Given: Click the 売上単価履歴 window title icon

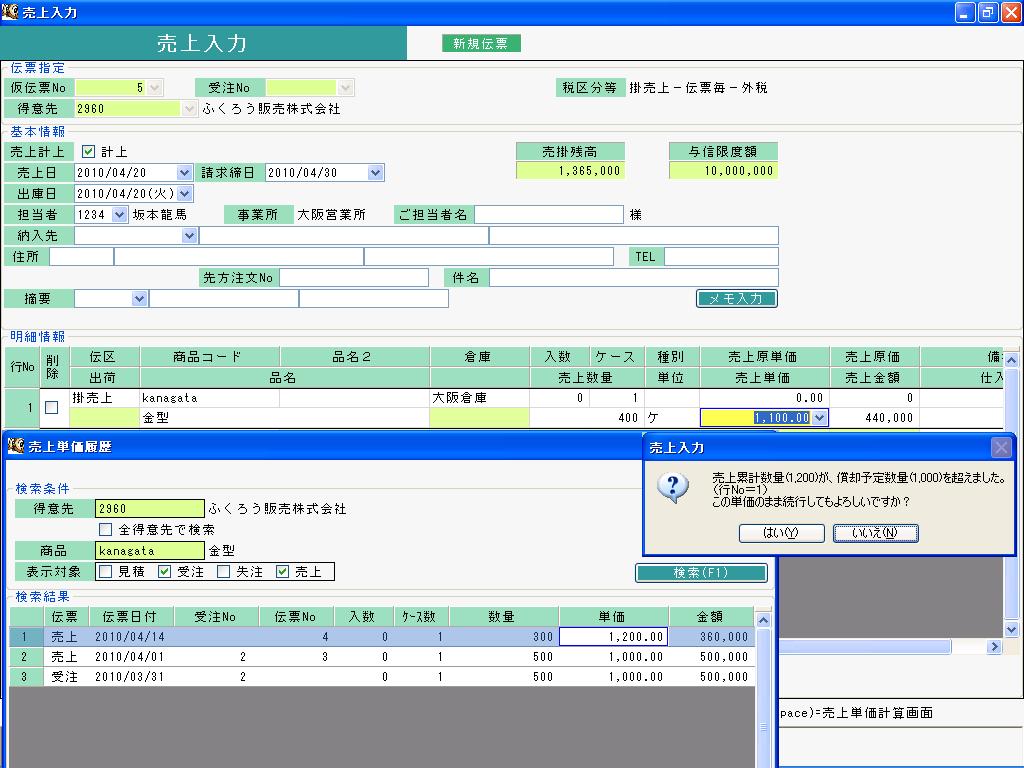Looking at the screenshot, I should (x=16, y=446).
